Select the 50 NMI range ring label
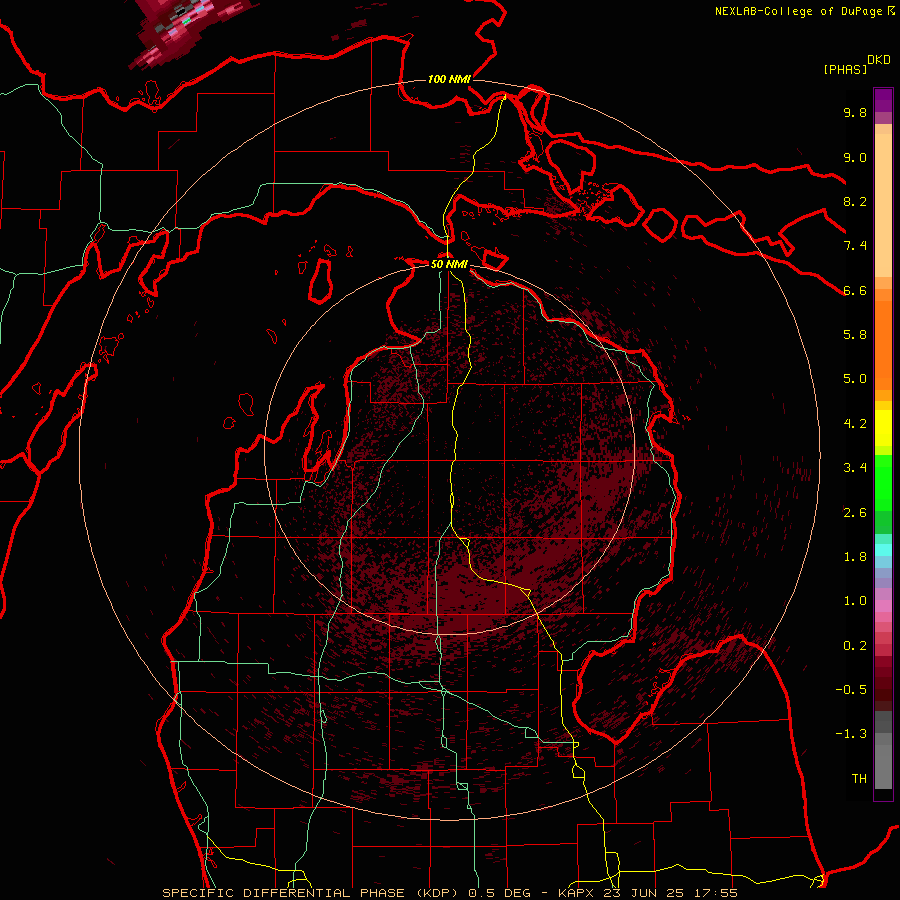 click(449, 264)
